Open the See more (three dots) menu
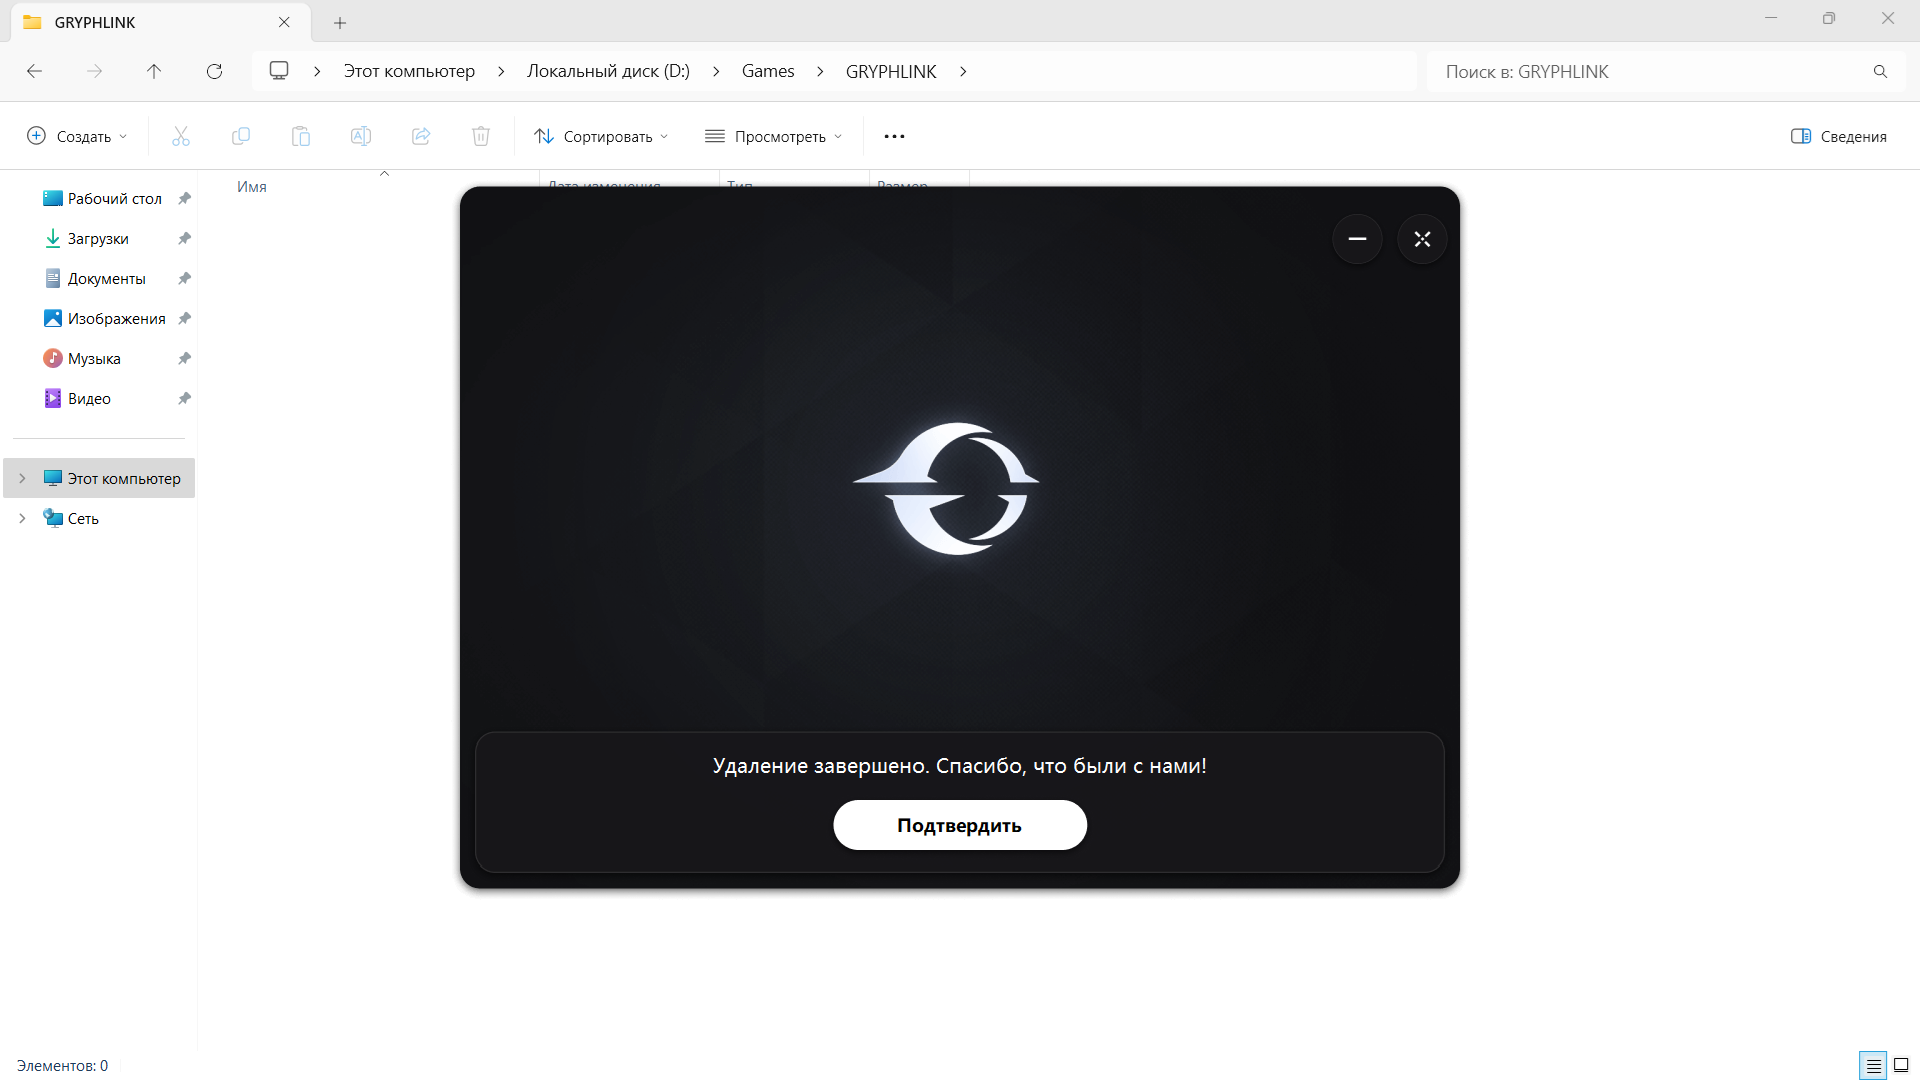1920x1080 pixels. (894, 136)
